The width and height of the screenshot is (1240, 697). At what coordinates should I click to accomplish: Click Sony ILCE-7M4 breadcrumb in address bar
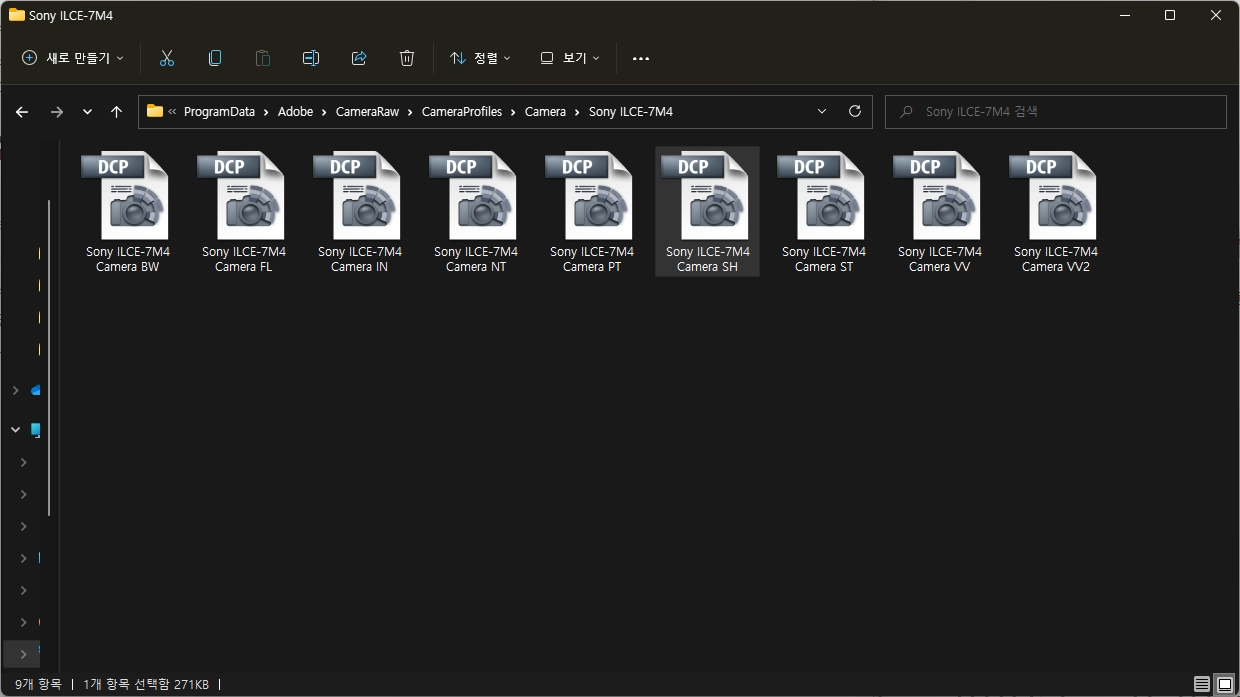coord(631,112)
